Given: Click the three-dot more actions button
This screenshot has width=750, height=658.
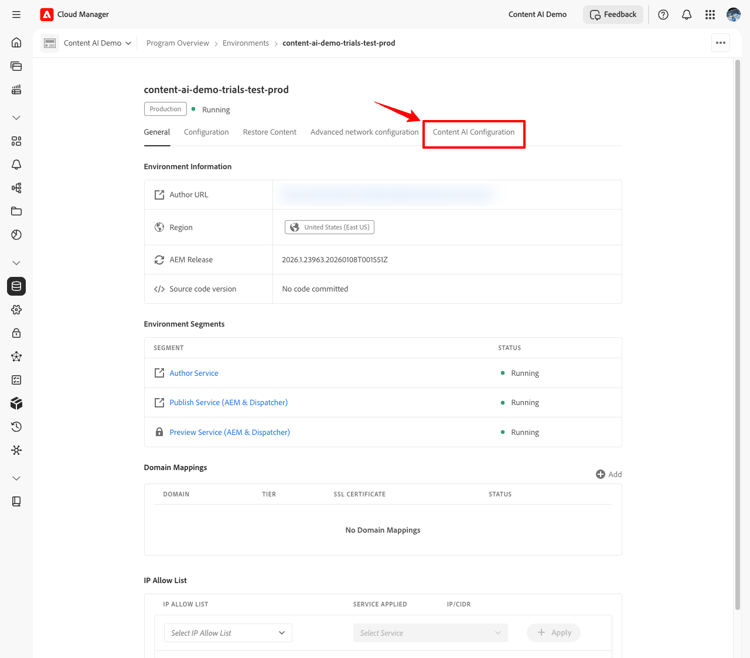Looking at the screenshot, I should tap(720, 43).
